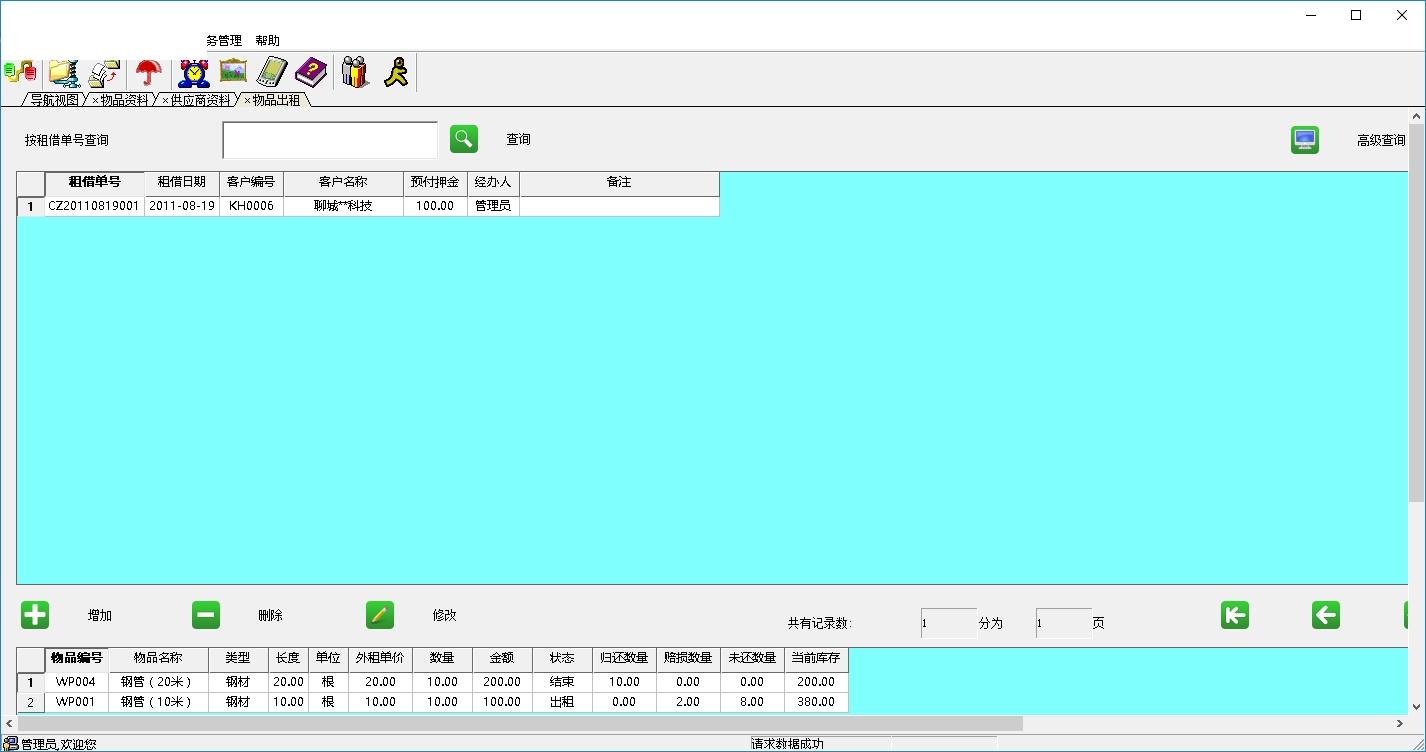Jump to first page arrow icon
Screen dimensions: 1426x752
point(1235,615)
